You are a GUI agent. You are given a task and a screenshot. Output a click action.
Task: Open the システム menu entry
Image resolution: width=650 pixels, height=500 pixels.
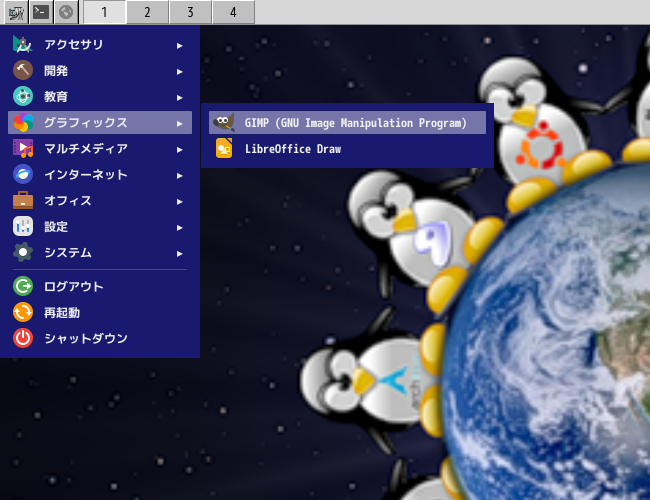point(100,252)
